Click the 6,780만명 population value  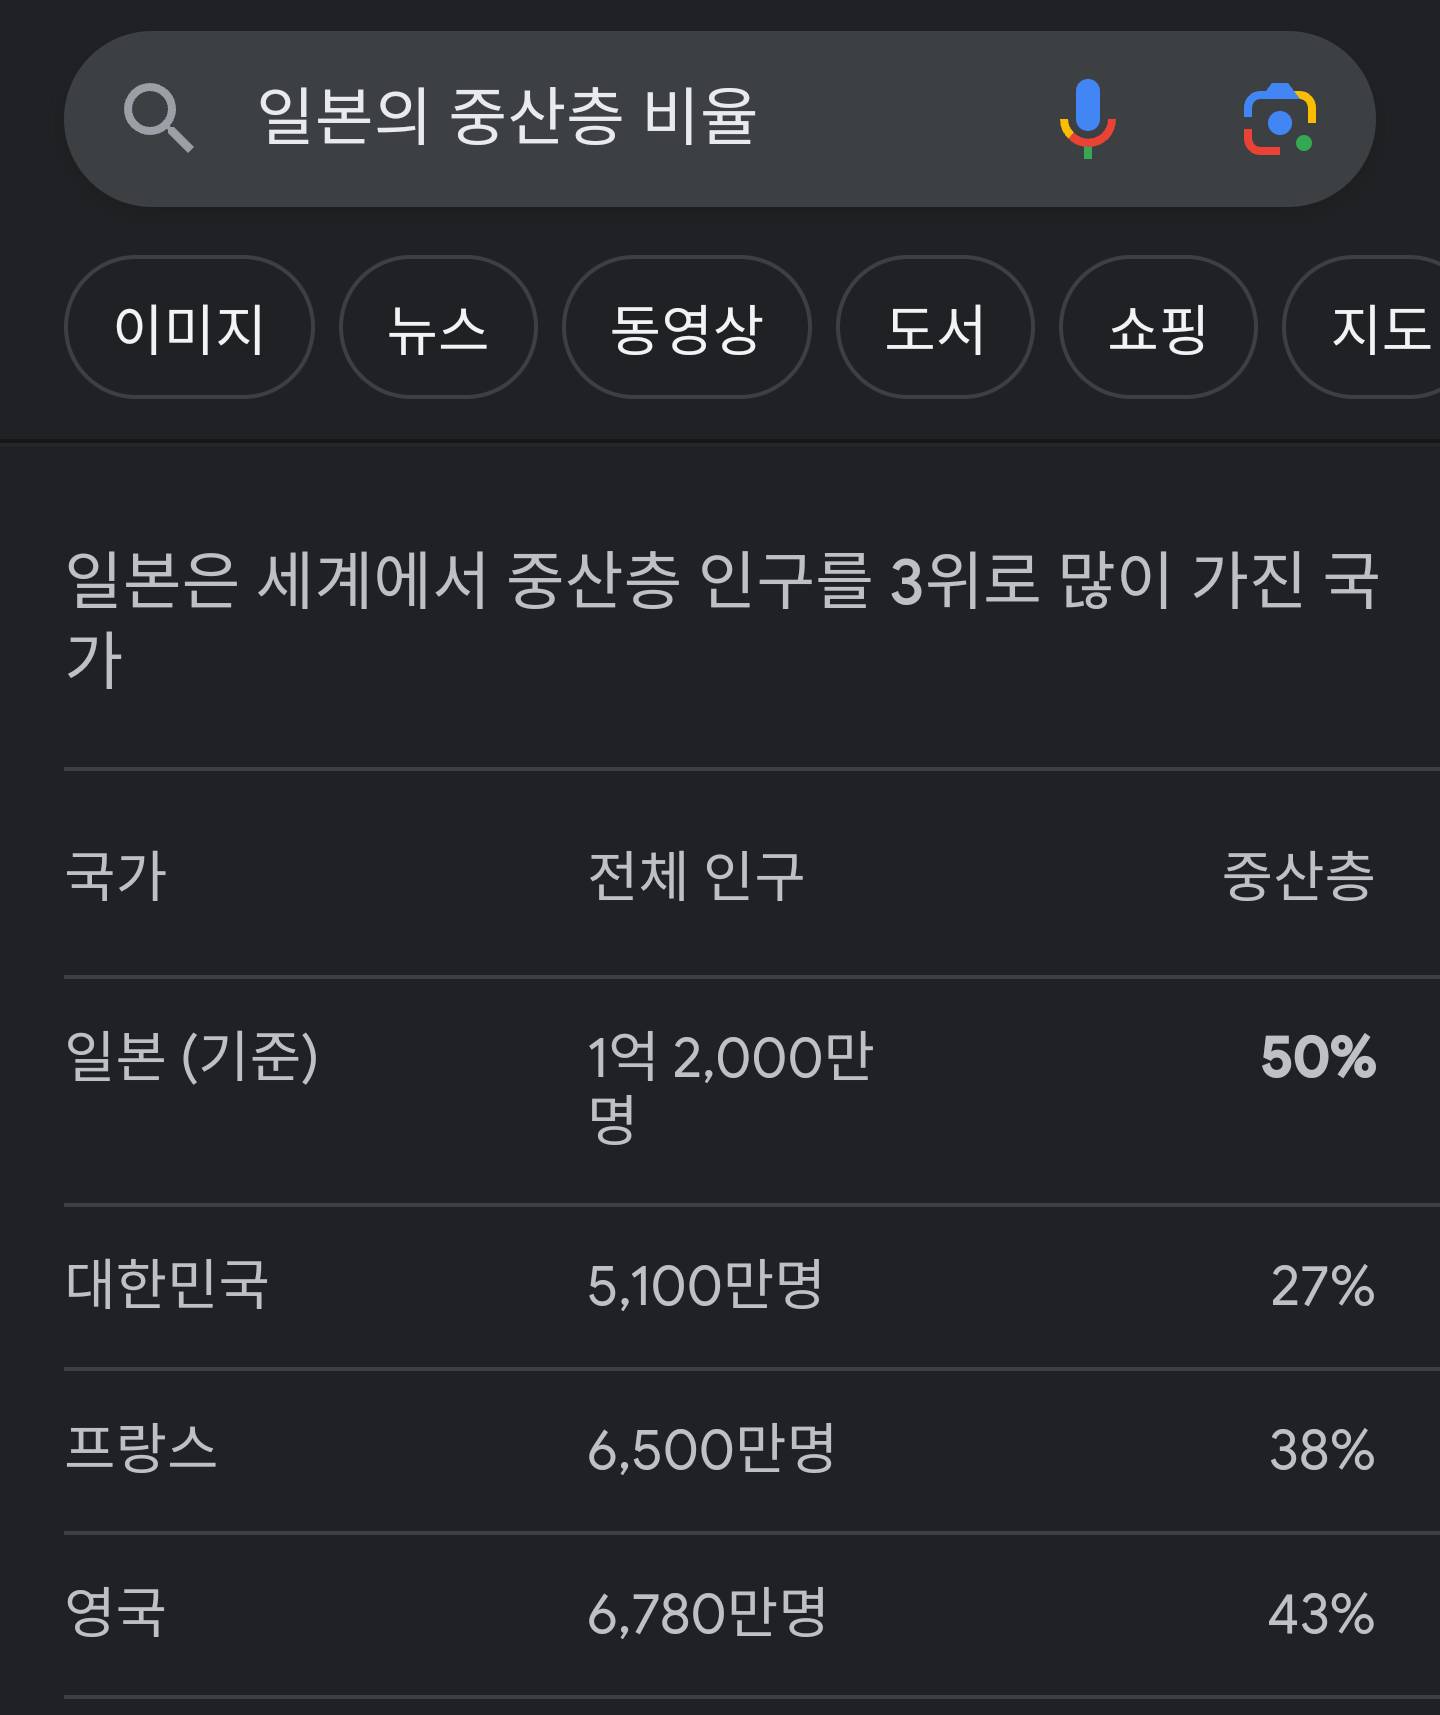707,1613
